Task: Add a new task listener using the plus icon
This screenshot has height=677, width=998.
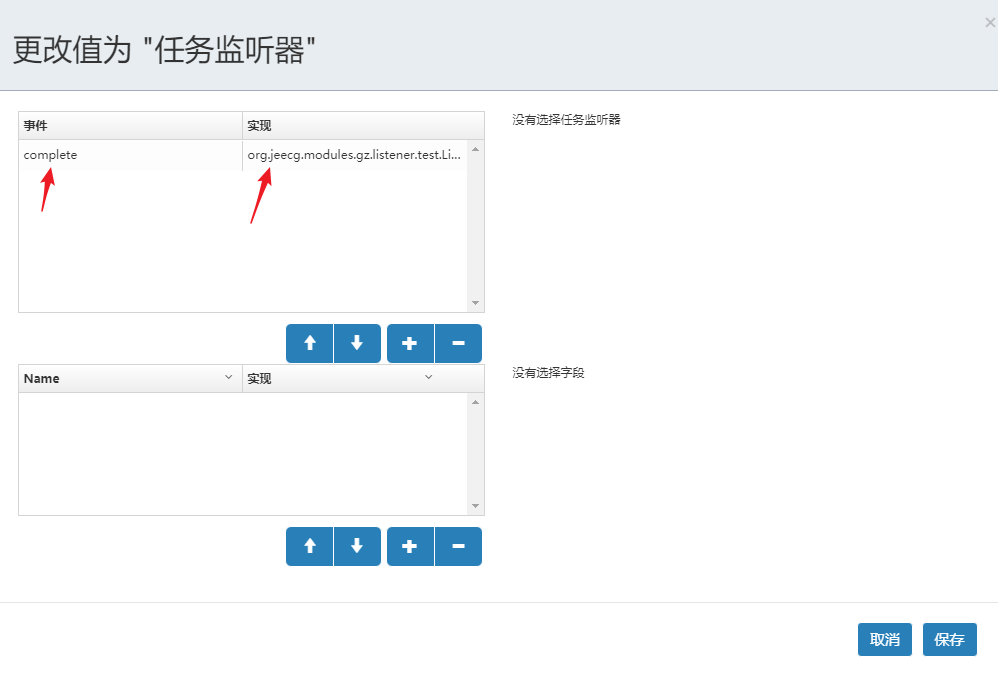Action: [410, 342]
